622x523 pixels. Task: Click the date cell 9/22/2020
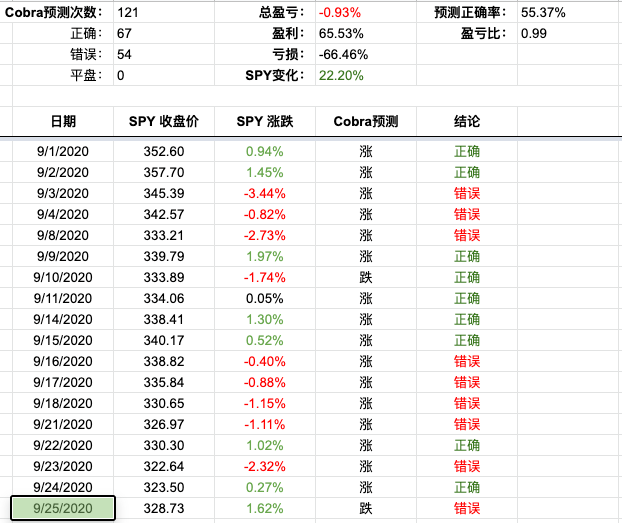pyautogui.click(x=63, y=446)
